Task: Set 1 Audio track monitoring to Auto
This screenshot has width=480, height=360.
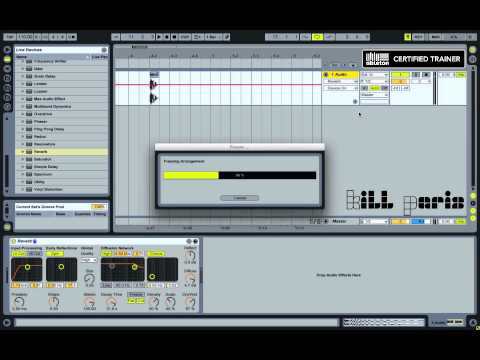Action: [375, 88]
